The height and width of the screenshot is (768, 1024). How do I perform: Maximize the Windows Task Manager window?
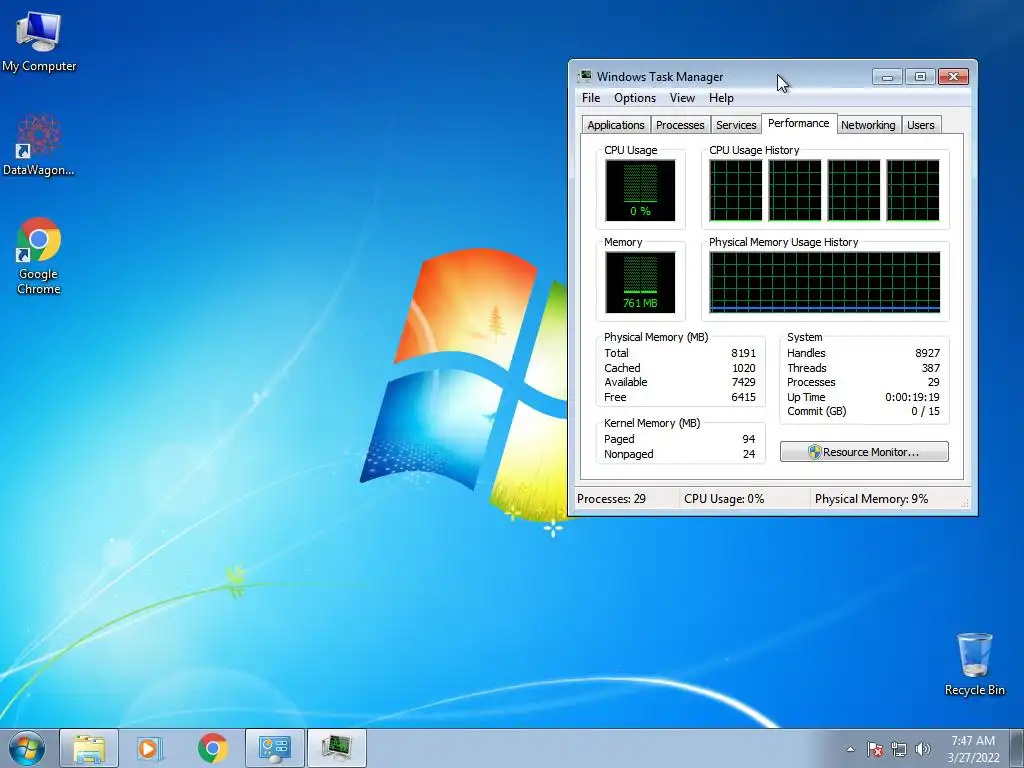point(920,77)
